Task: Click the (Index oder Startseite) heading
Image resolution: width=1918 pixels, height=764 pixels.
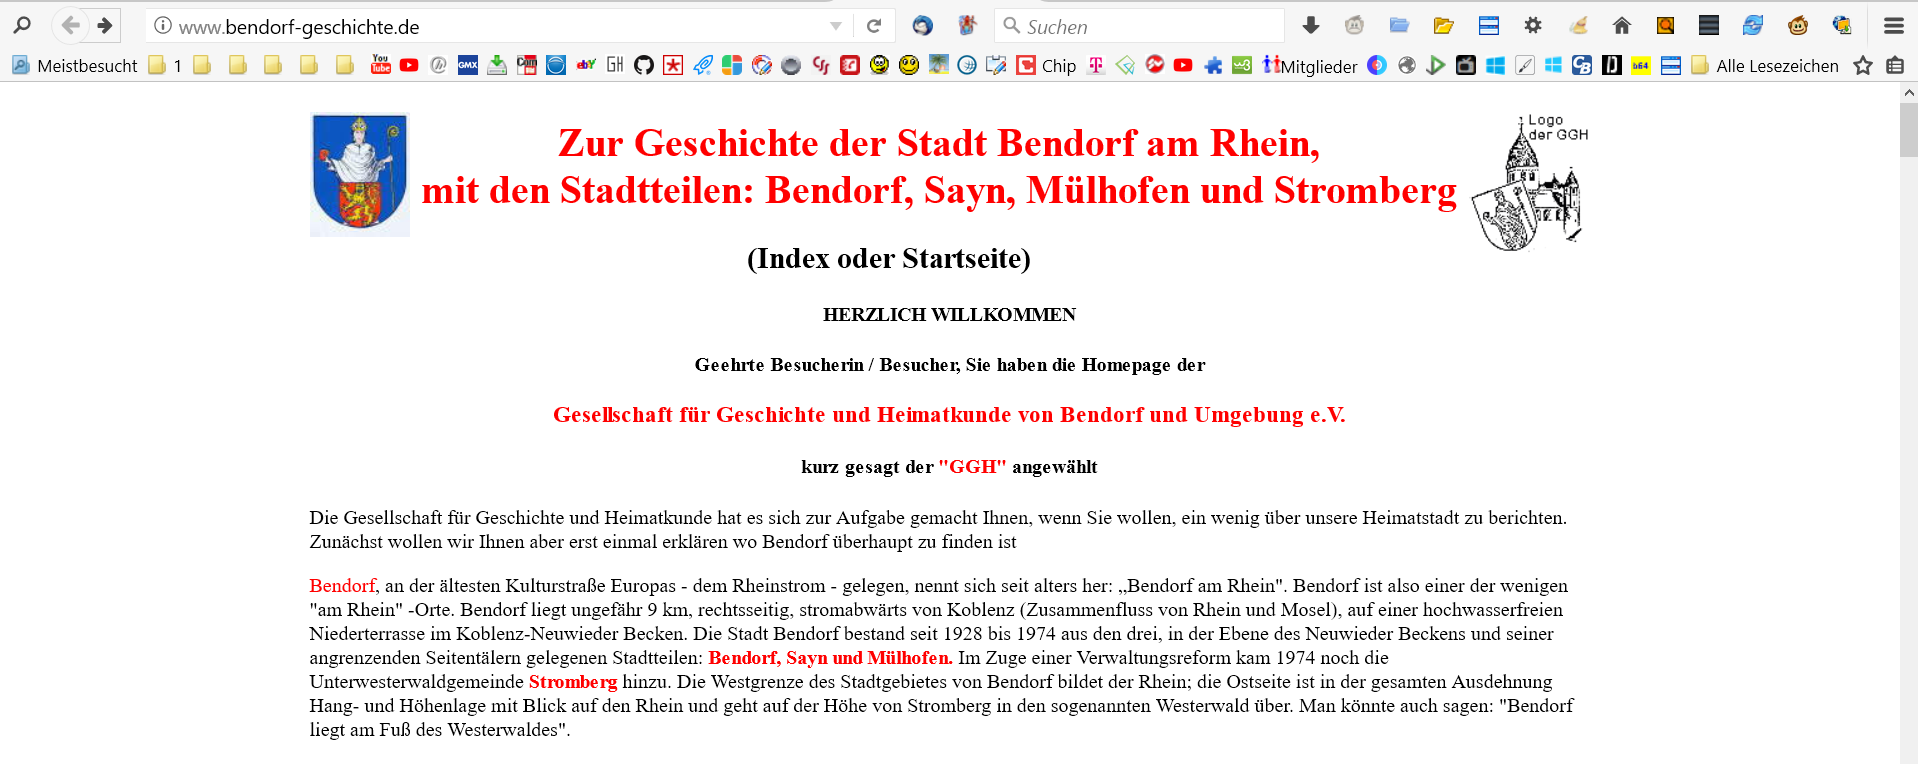Action: (889, 258)
